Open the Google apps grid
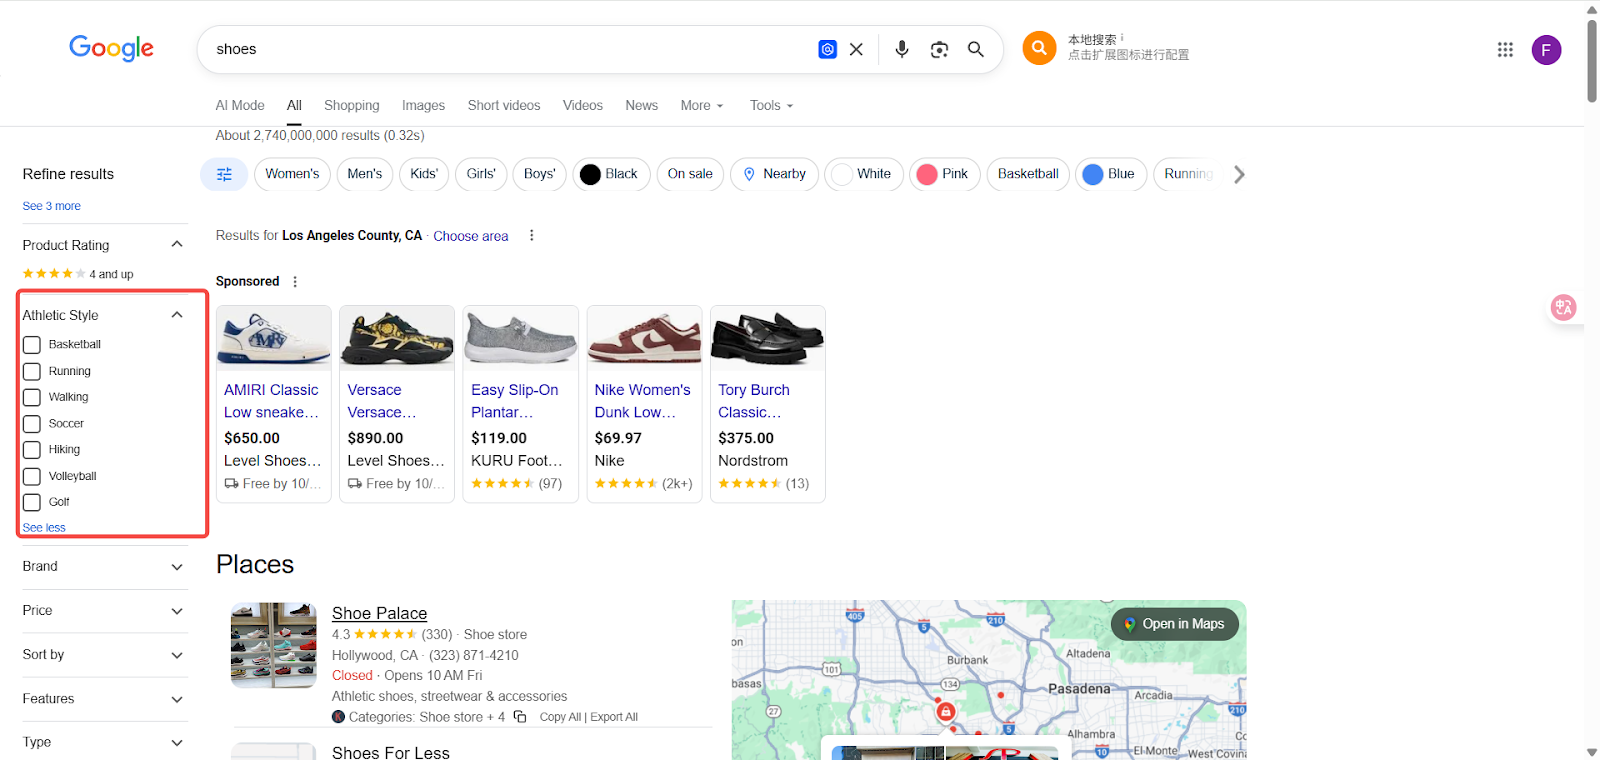The height and width of the screenshot is (760, 1600). (x=1505, y=50)
